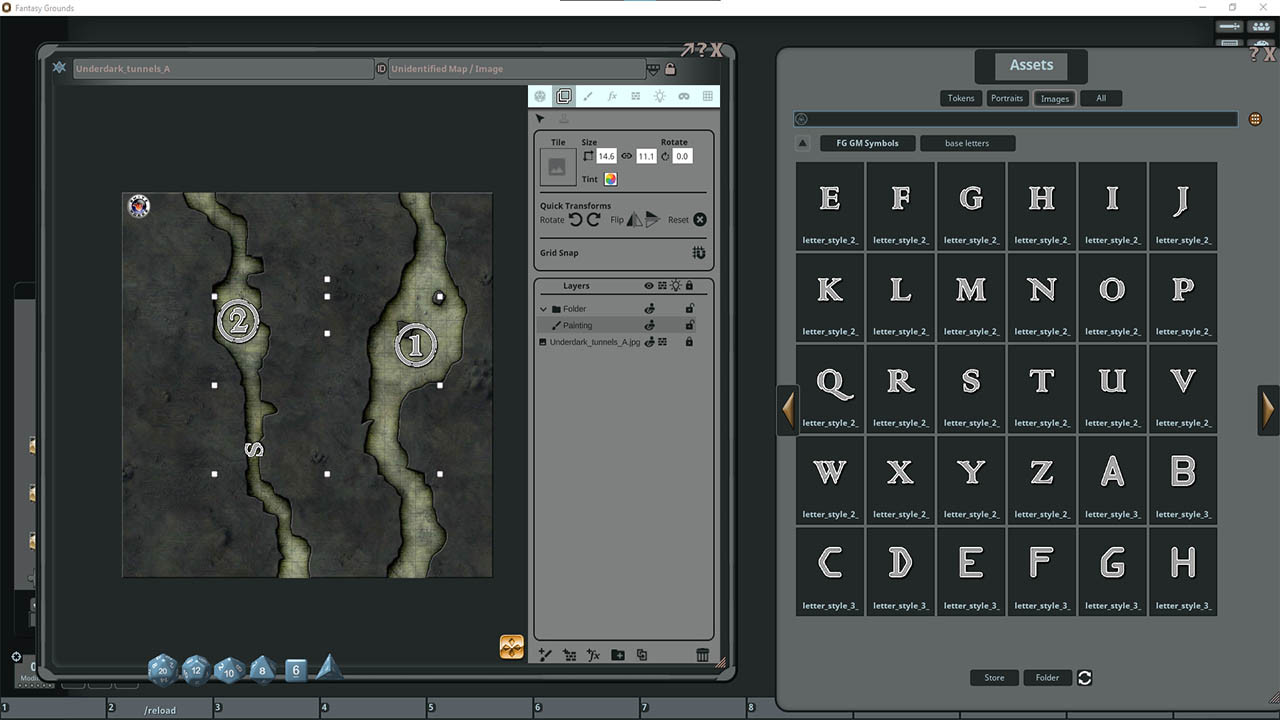
Task: Switch to the Portraits tab in Assets
Action: [x=1007, y=98]
